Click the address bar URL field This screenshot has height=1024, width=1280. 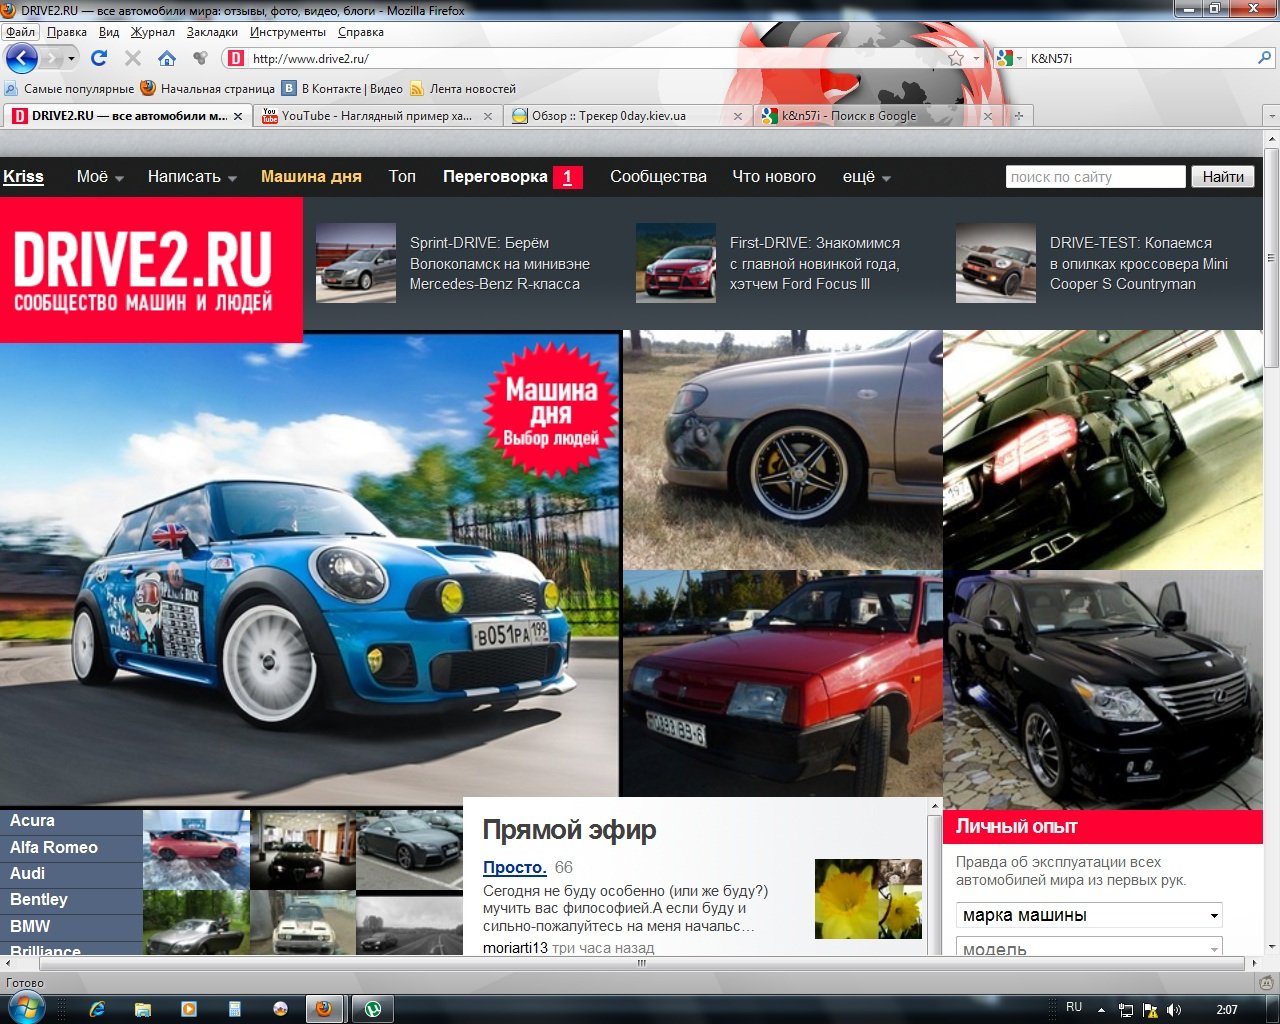(x=595, y=58)
